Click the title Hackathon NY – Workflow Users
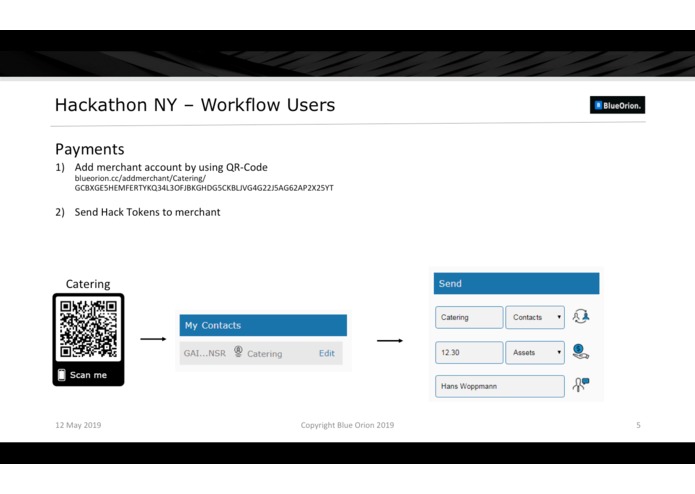The height and width of the screenshot is (494, 695). (x=195, y=105)
